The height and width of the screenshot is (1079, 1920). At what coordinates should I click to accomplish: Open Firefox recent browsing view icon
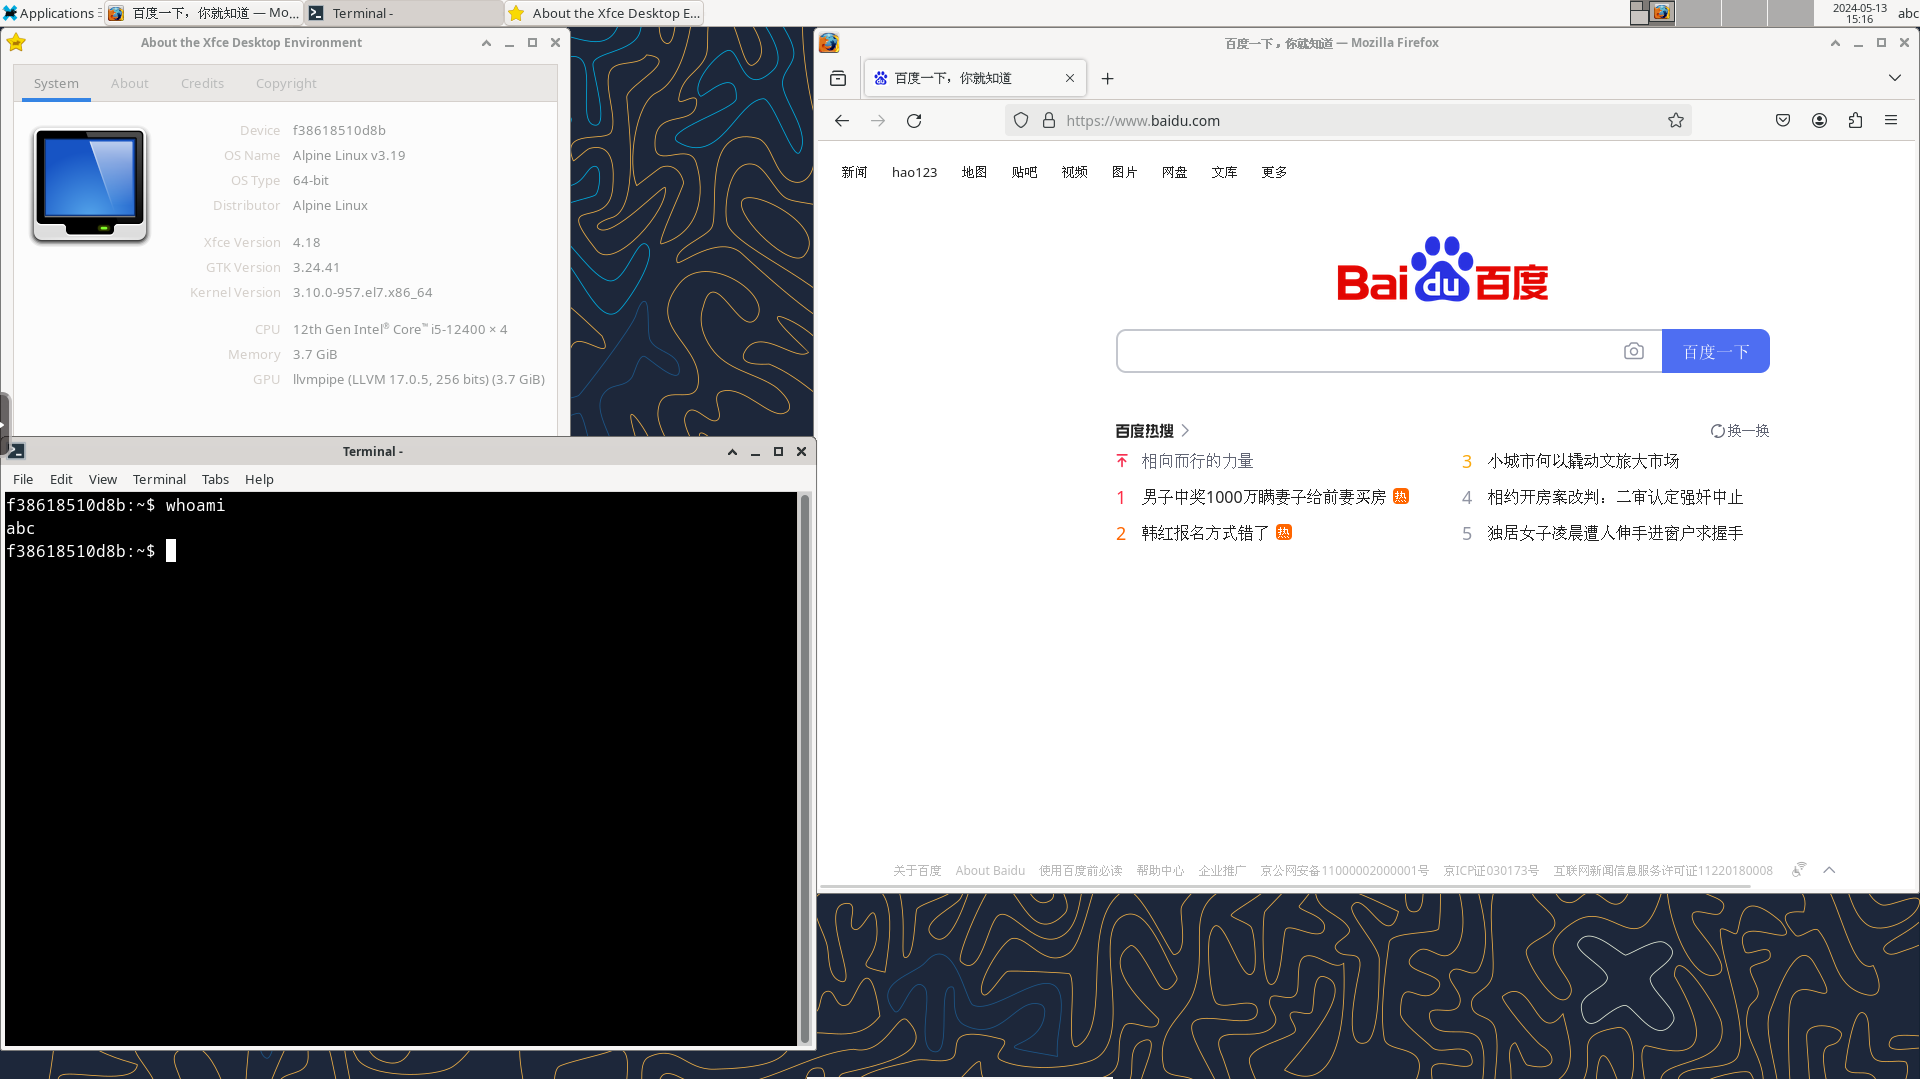tap(838, 78)
